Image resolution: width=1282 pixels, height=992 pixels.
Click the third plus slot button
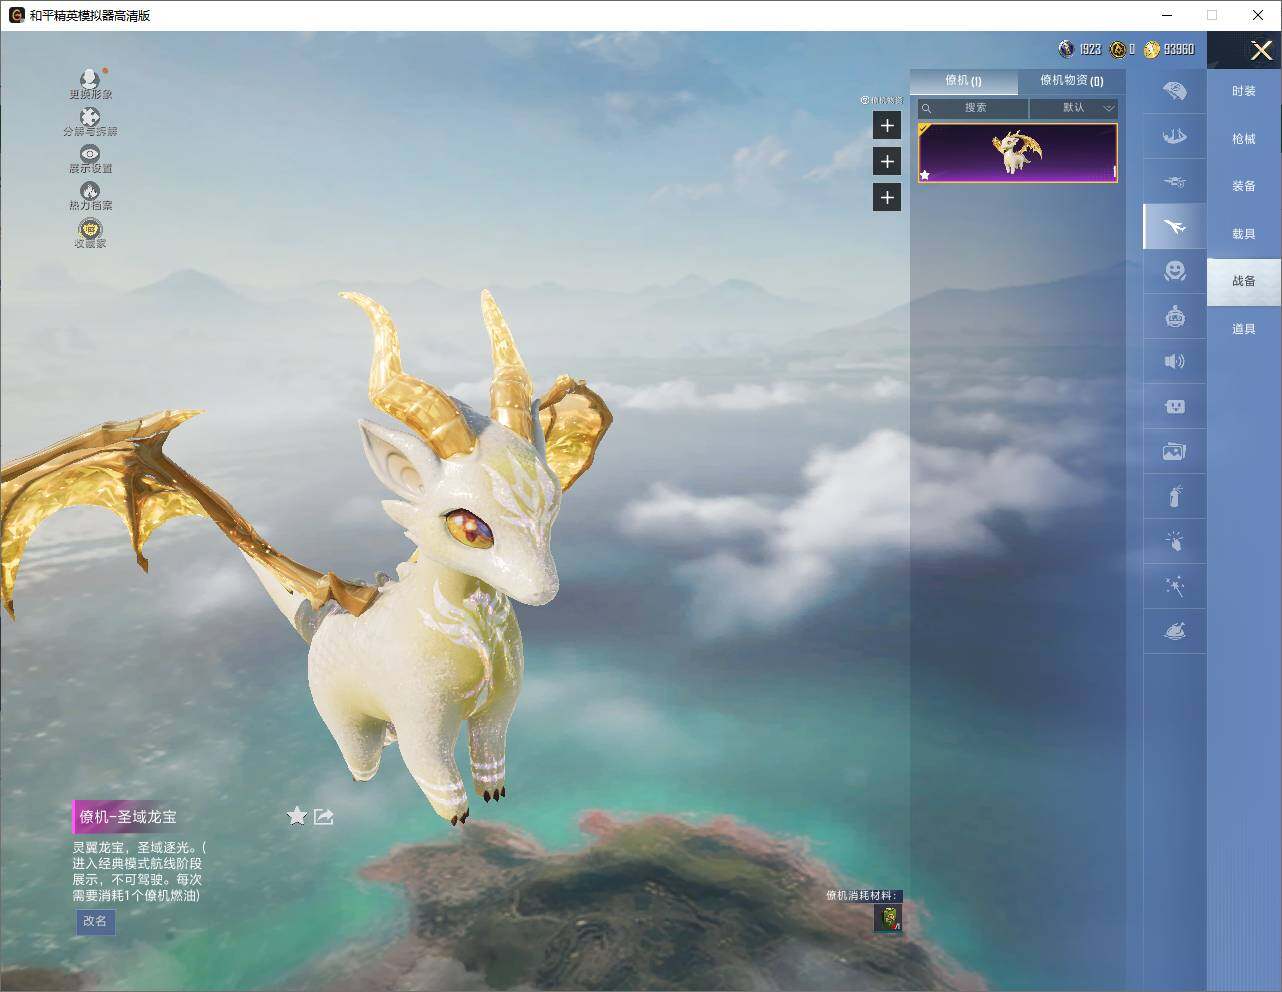pyautogui.click(x=887, y=197)
